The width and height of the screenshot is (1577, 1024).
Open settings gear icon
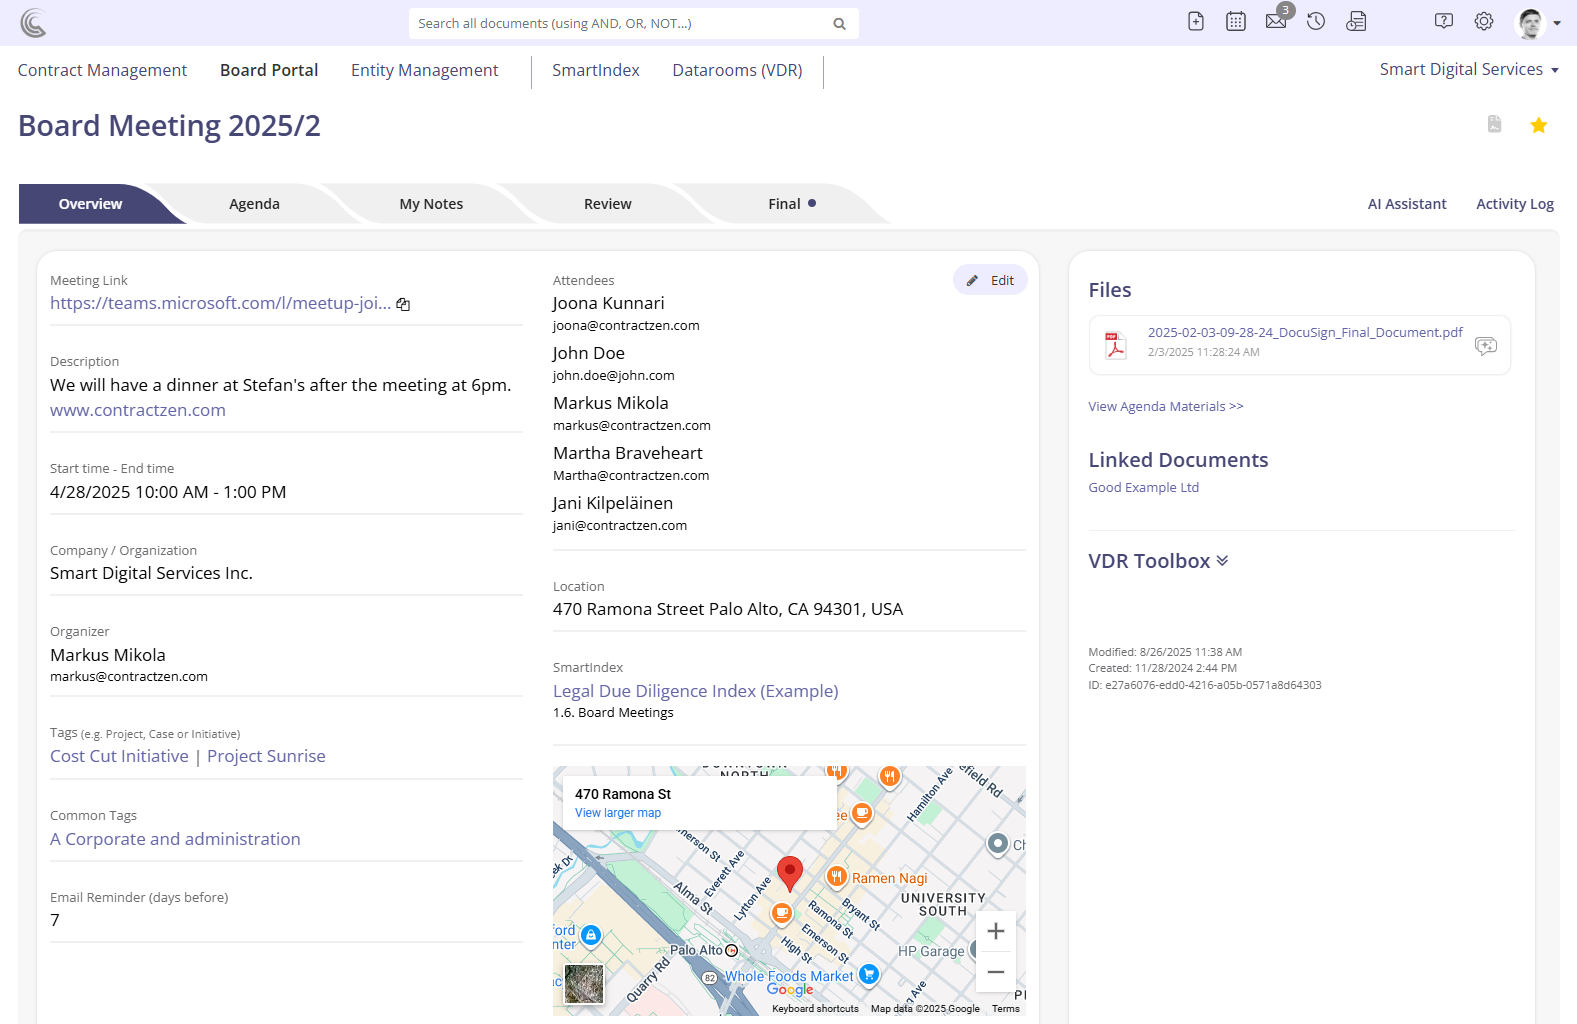tap(1484, 21)
